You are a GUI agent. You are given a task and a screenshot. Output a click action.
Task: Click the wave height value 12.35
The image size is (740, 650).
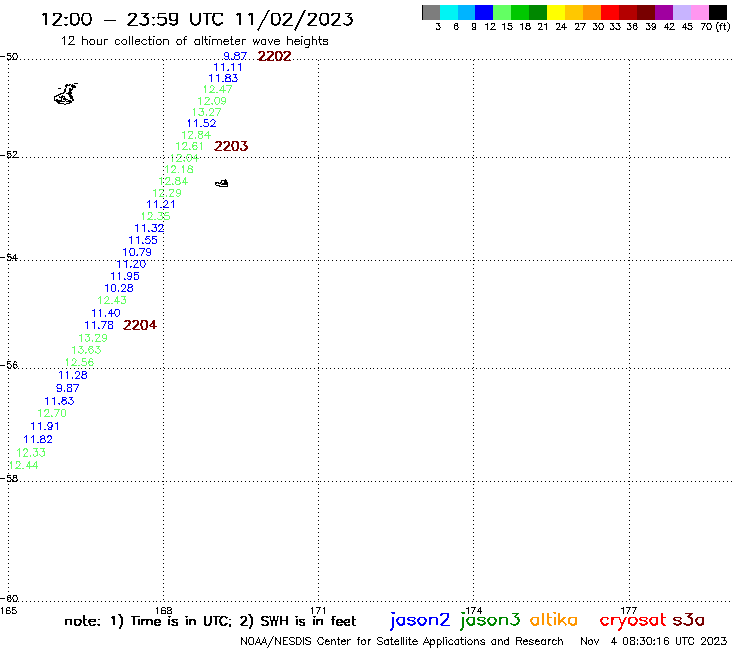point(155,216)
